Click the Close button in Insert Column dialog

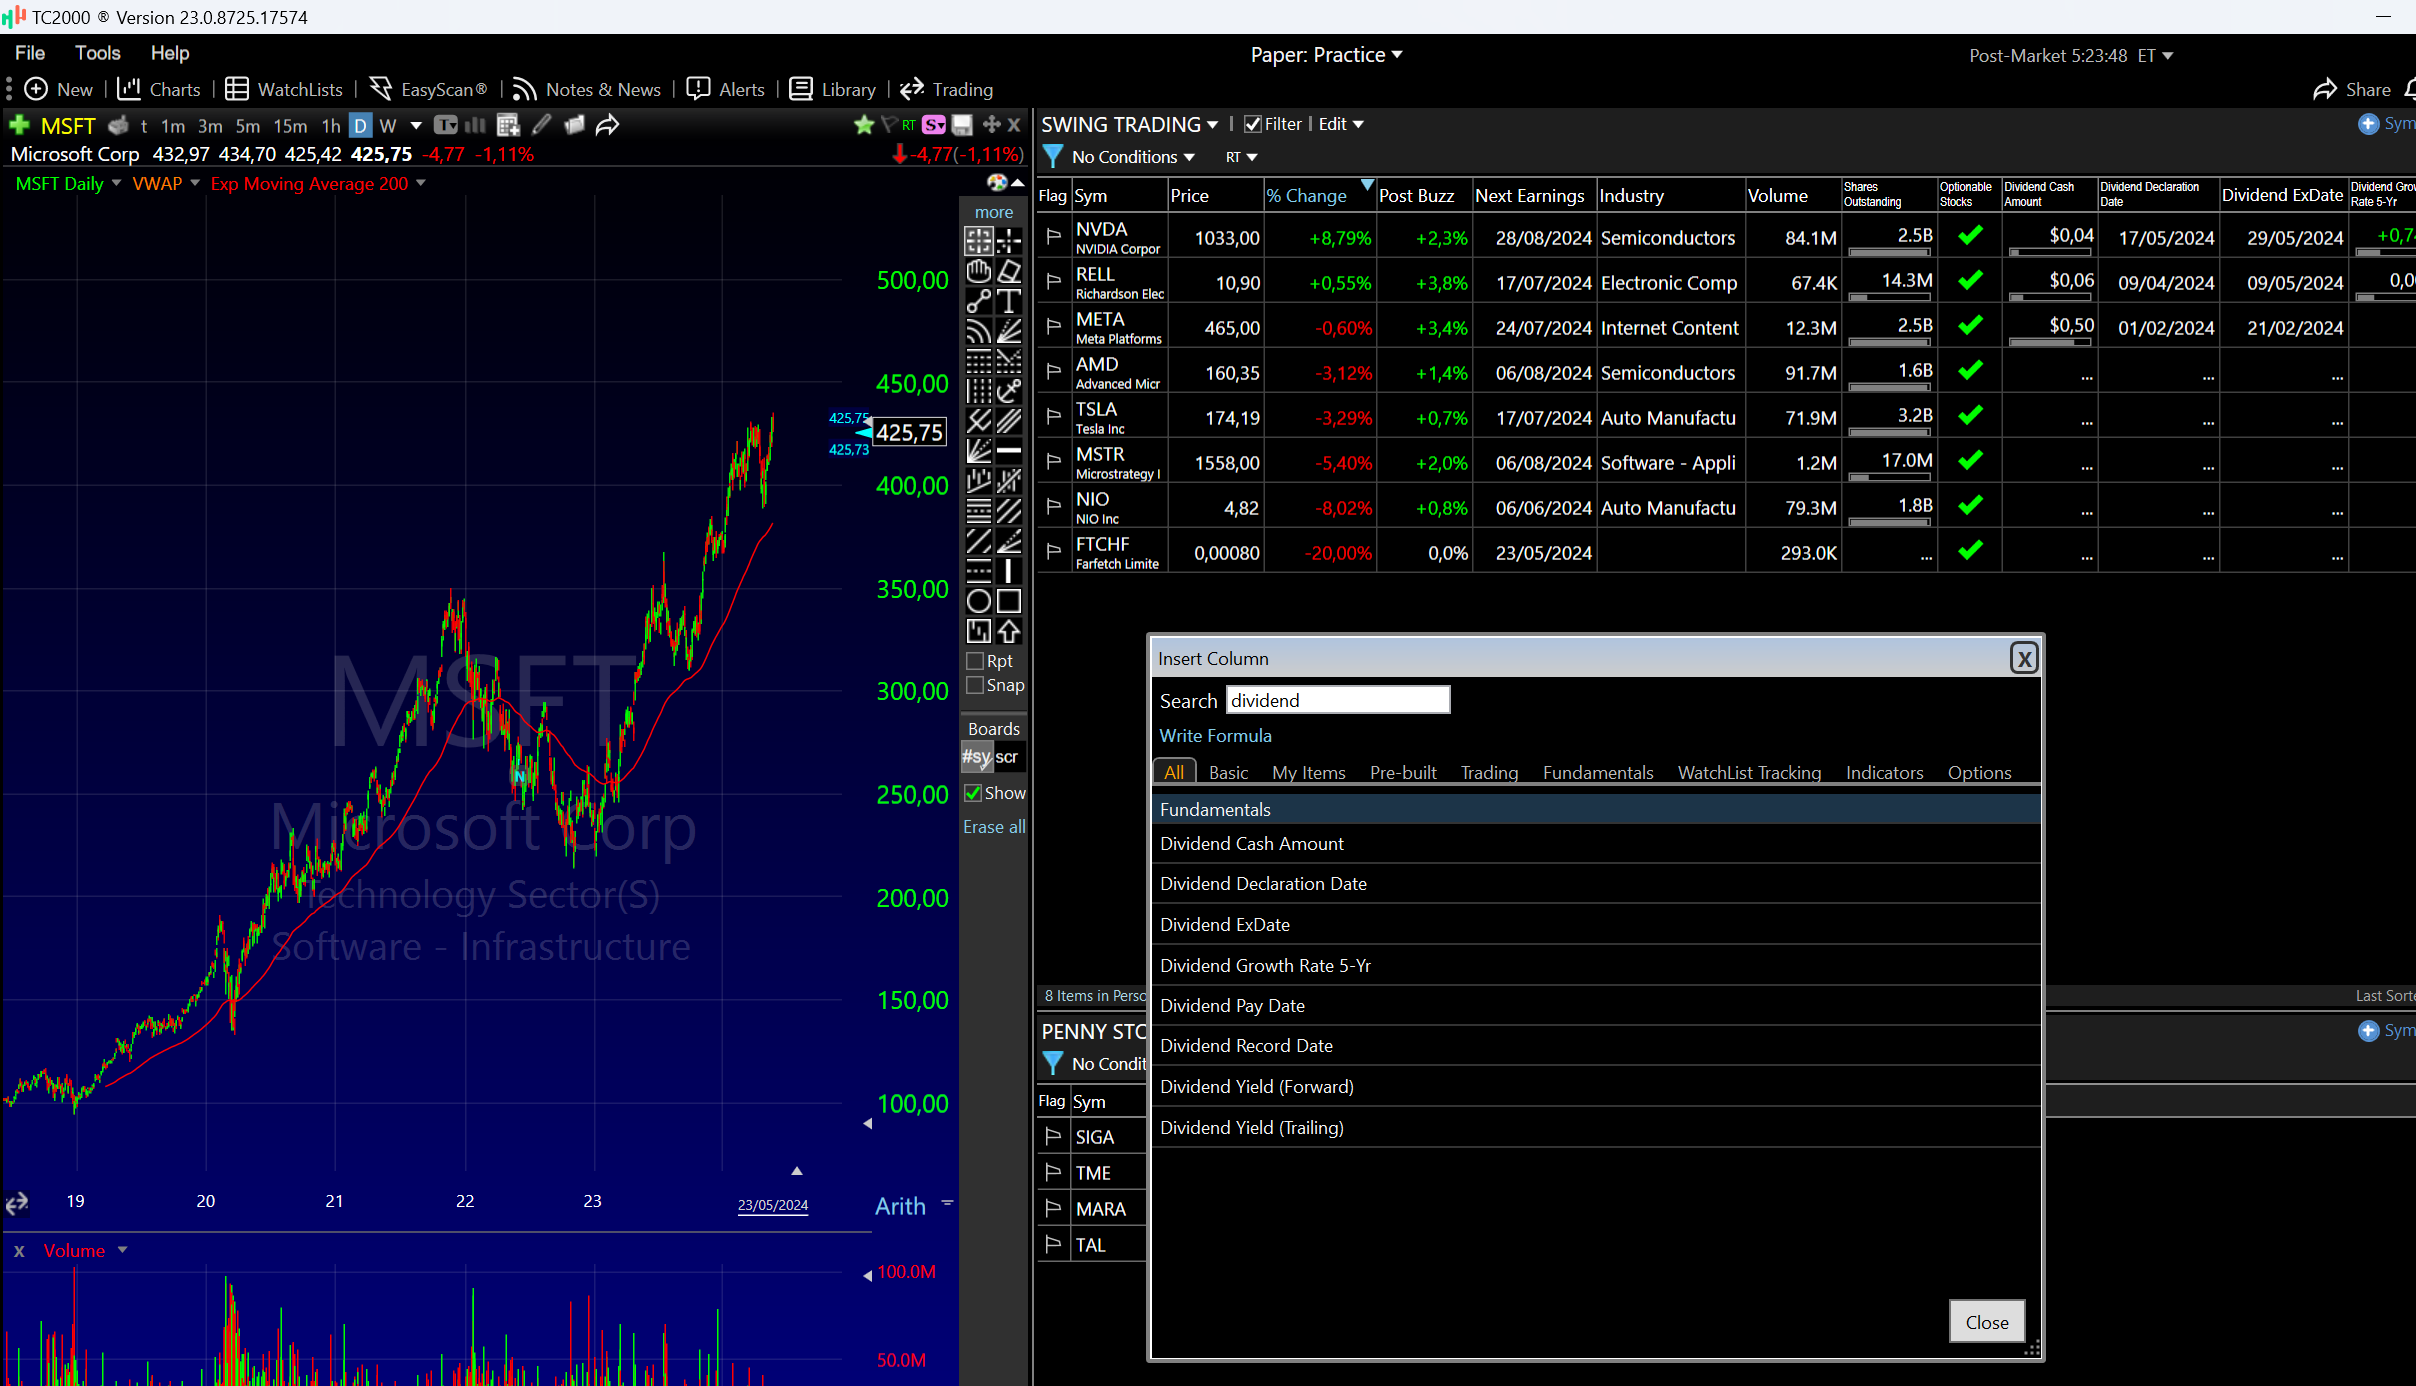coord(1986,1322)
